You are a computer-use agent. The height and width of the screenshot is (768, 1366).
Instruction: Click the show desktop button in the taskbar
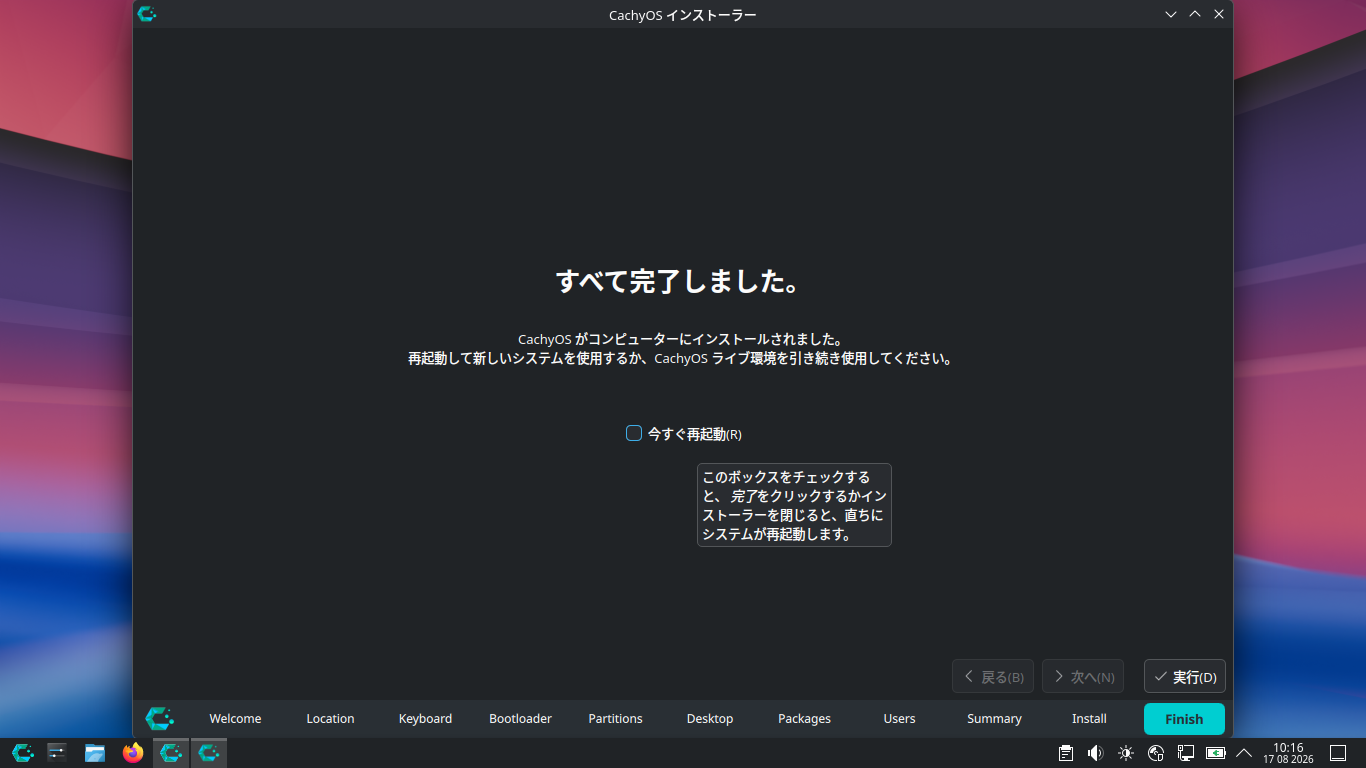[1338, 753]
